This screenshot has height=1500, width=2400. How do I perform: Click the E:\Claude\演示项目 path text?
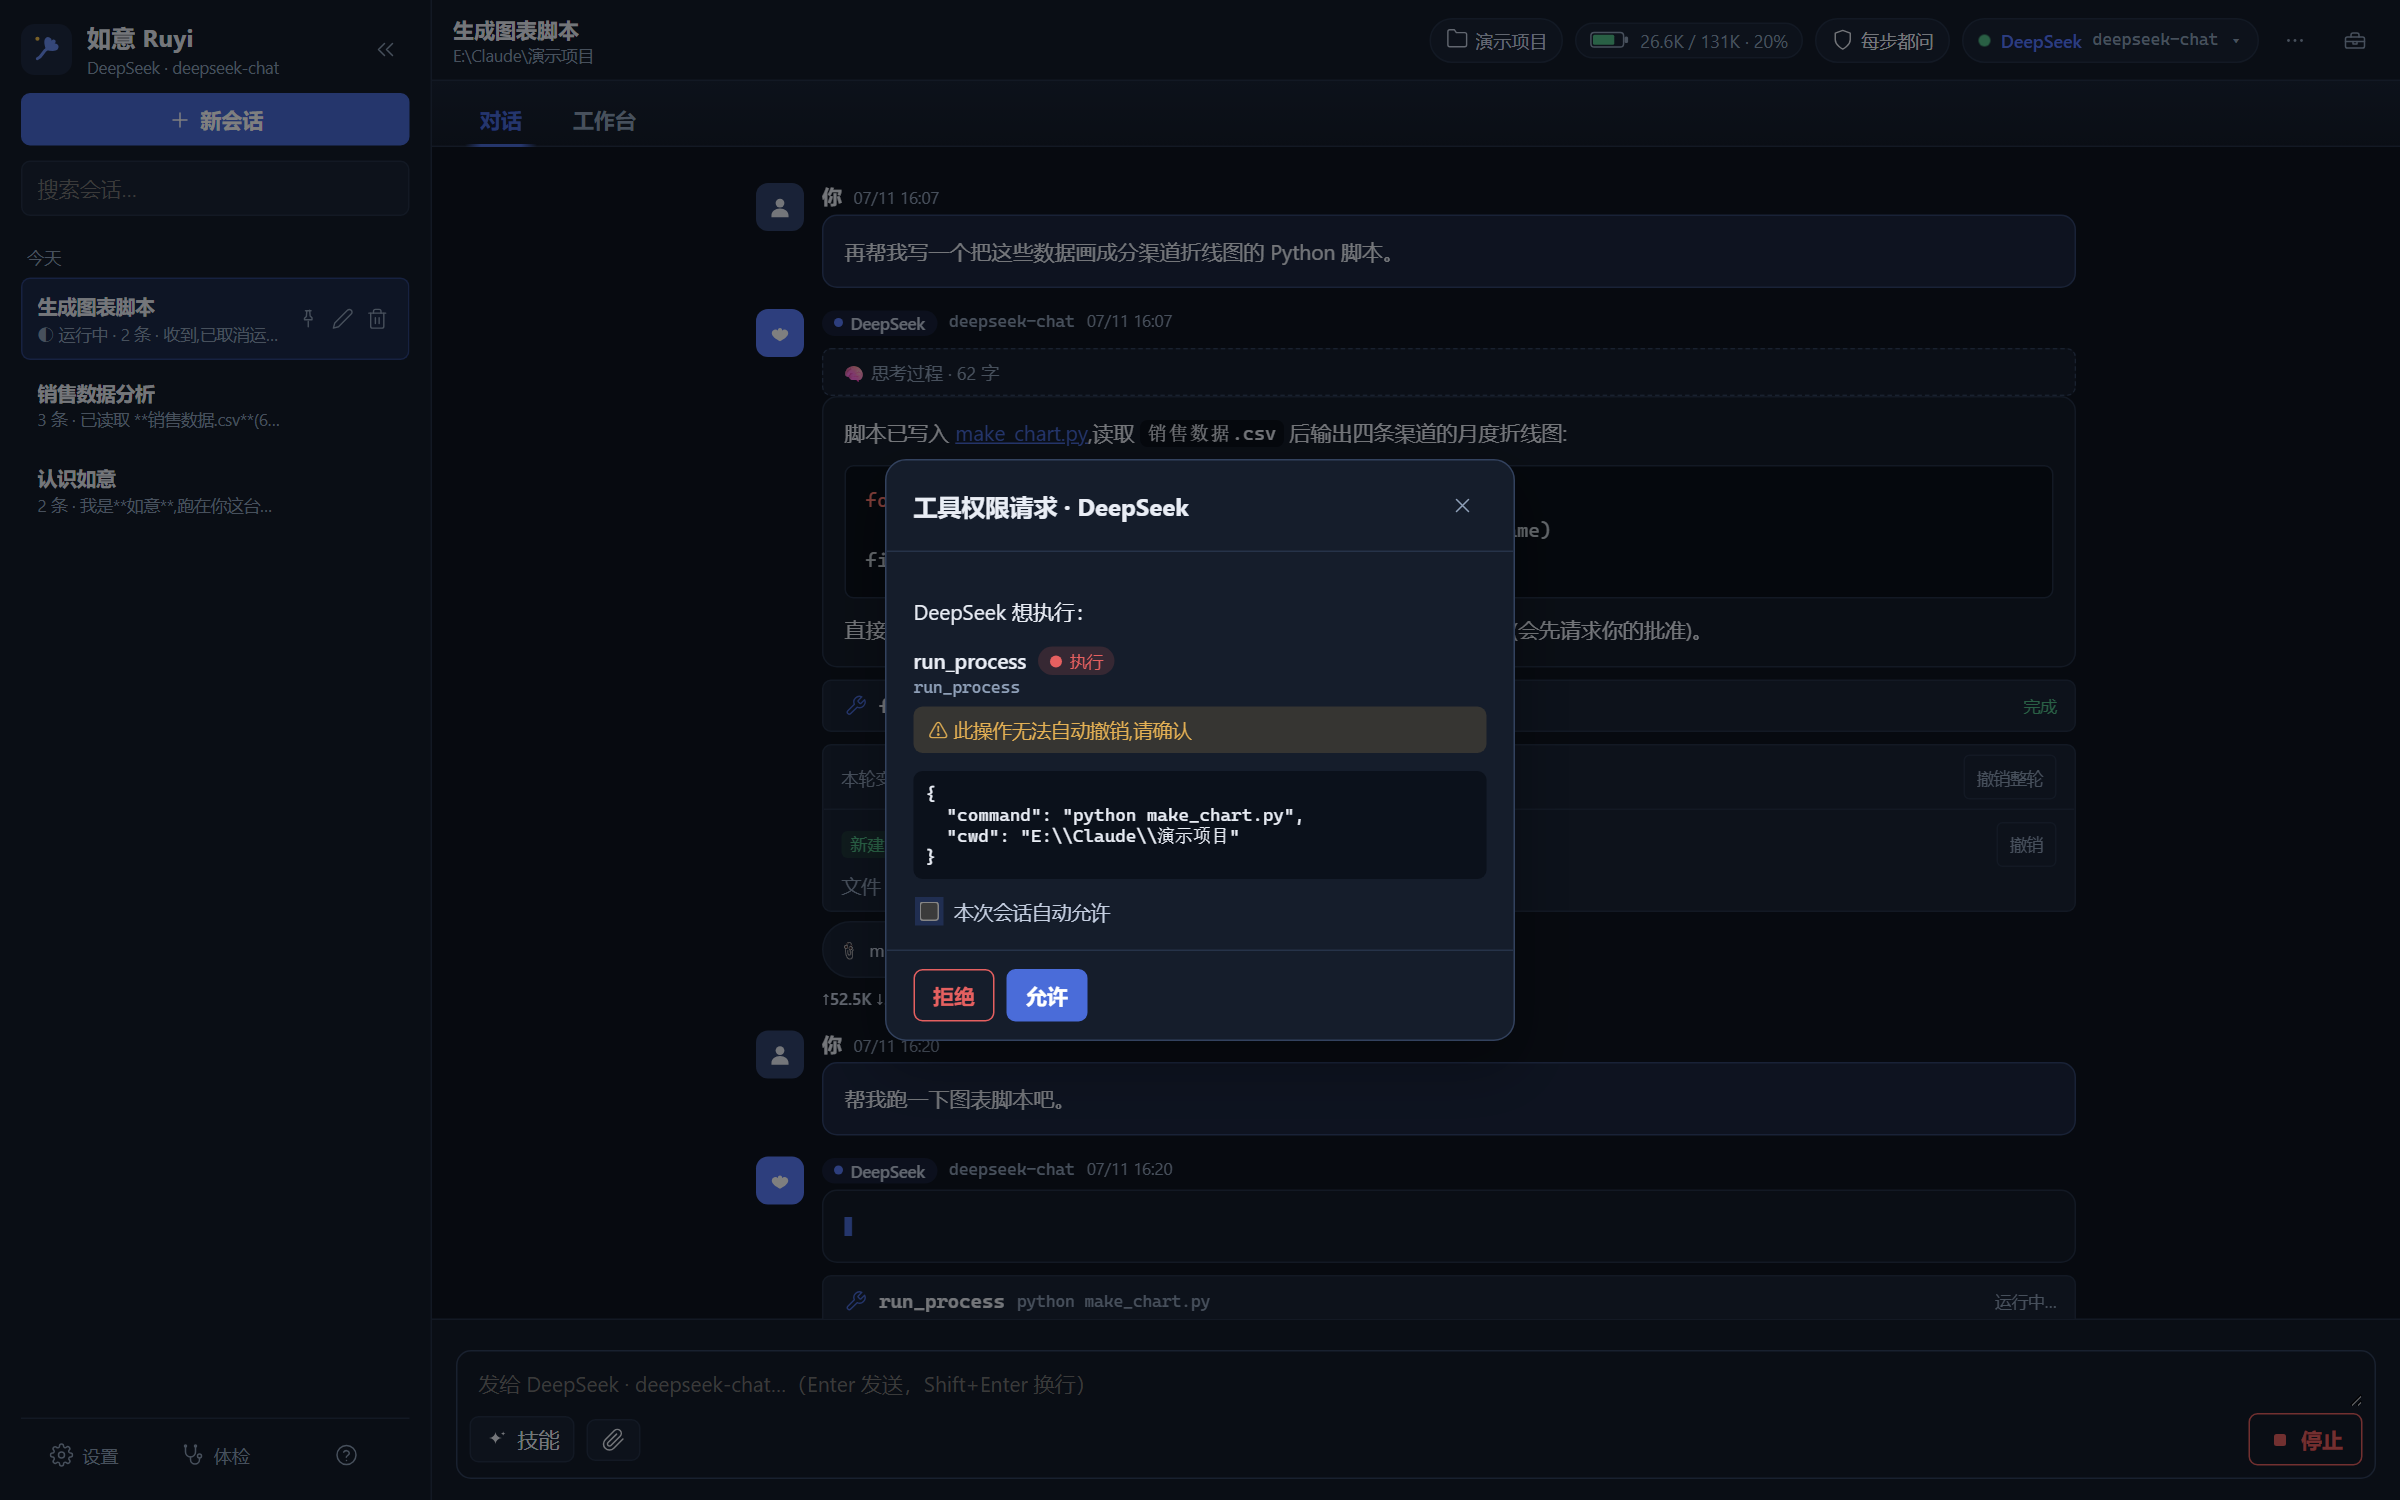click(523, 56)
